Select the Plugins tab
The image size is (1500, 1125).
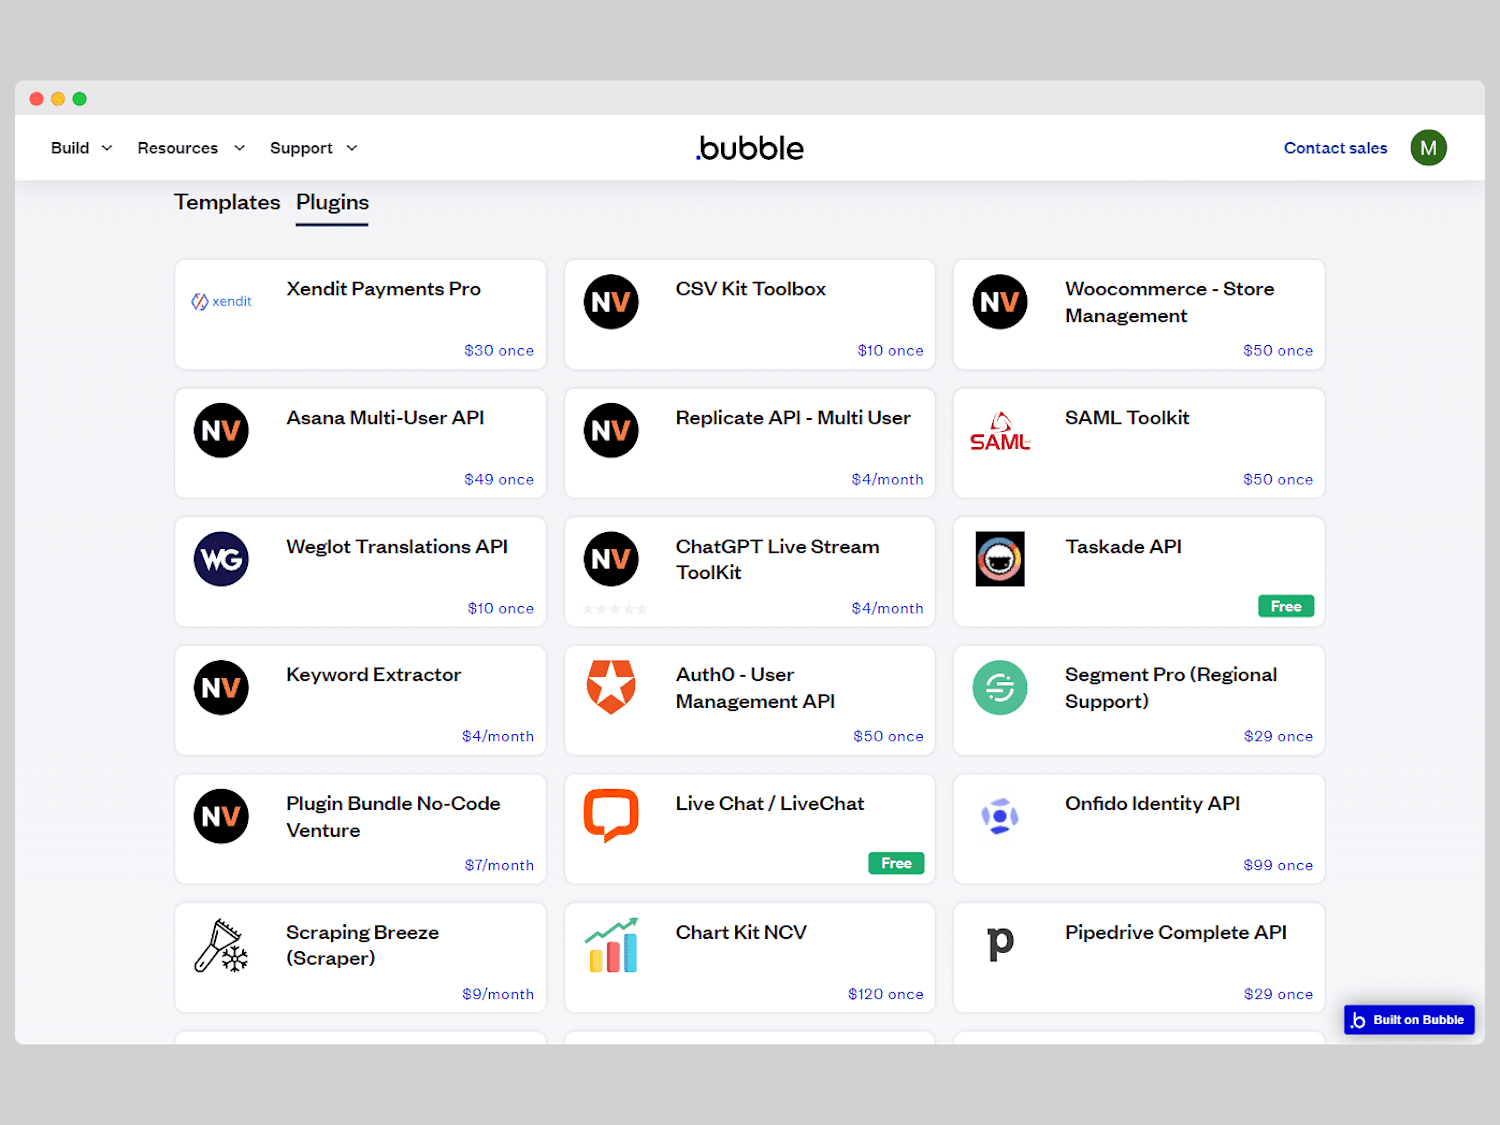(332, 203)
